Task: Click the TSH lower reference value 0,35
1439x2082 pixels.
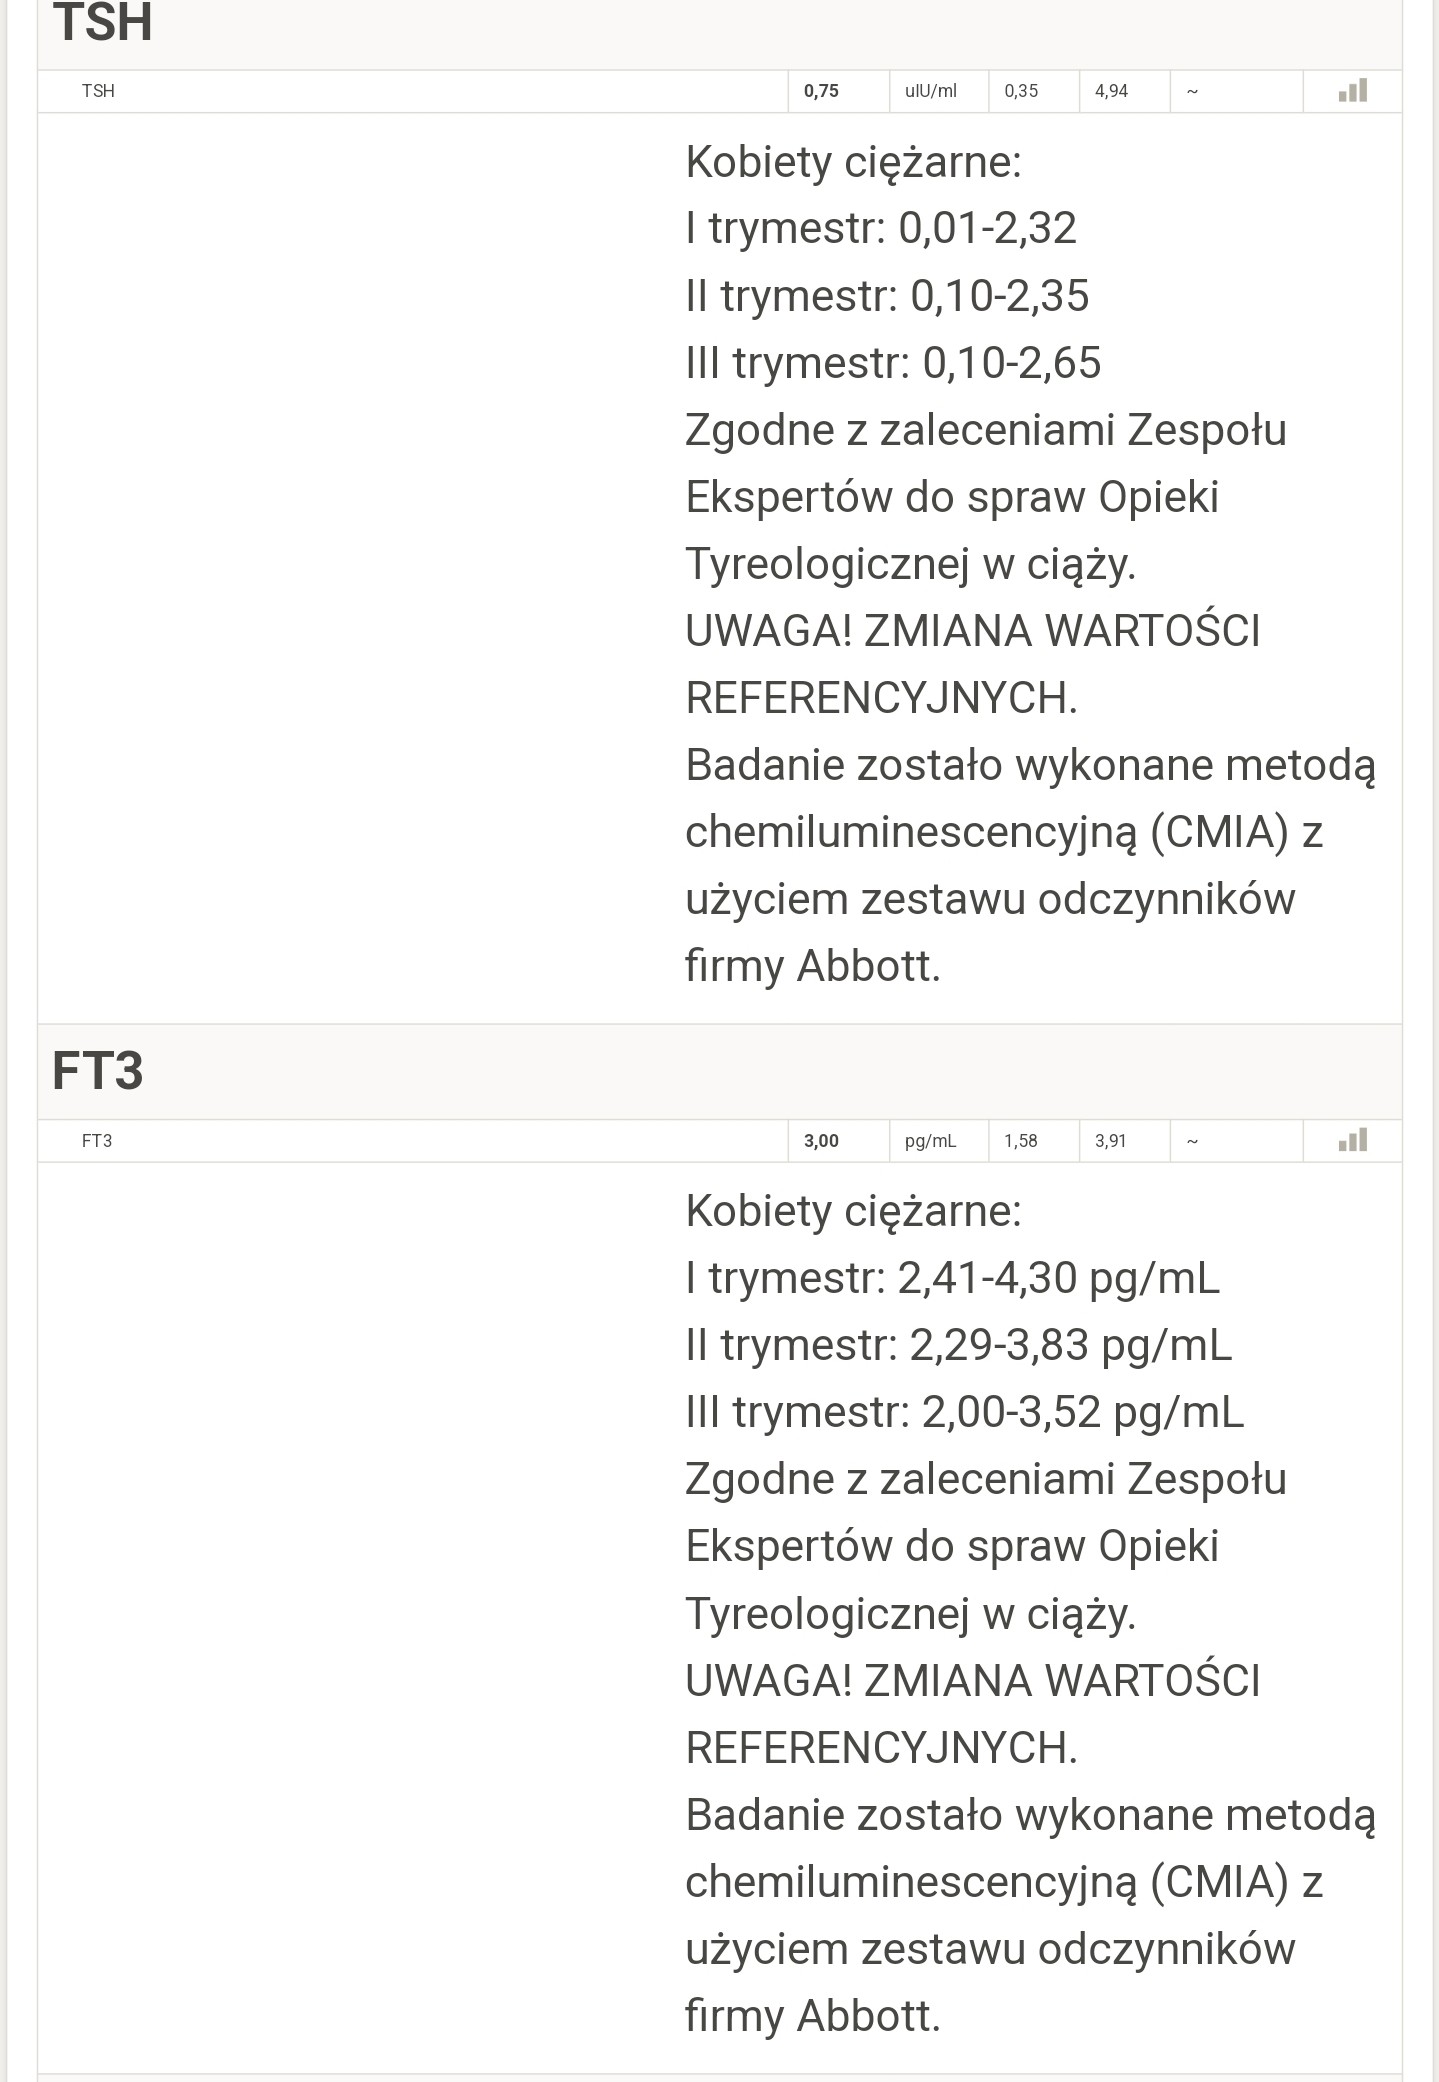Action: [1021, 91]
